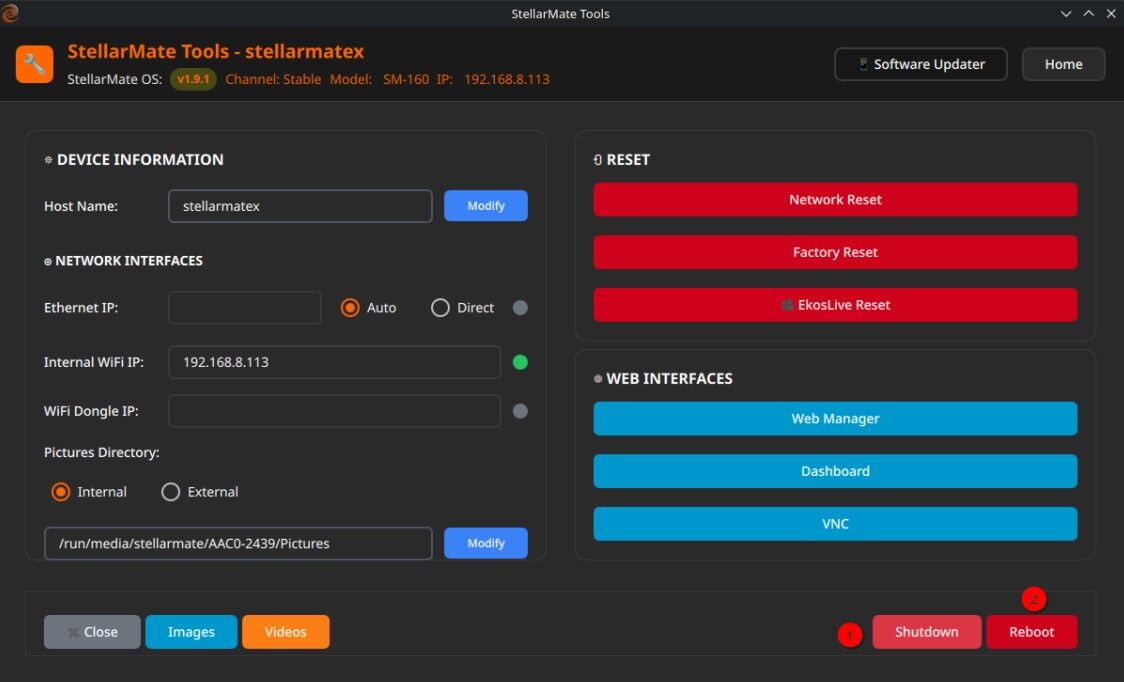Click Modify next to Pictures path
Screen dimensions: 1124x682
pyautogui.click(x=486, y=544)
